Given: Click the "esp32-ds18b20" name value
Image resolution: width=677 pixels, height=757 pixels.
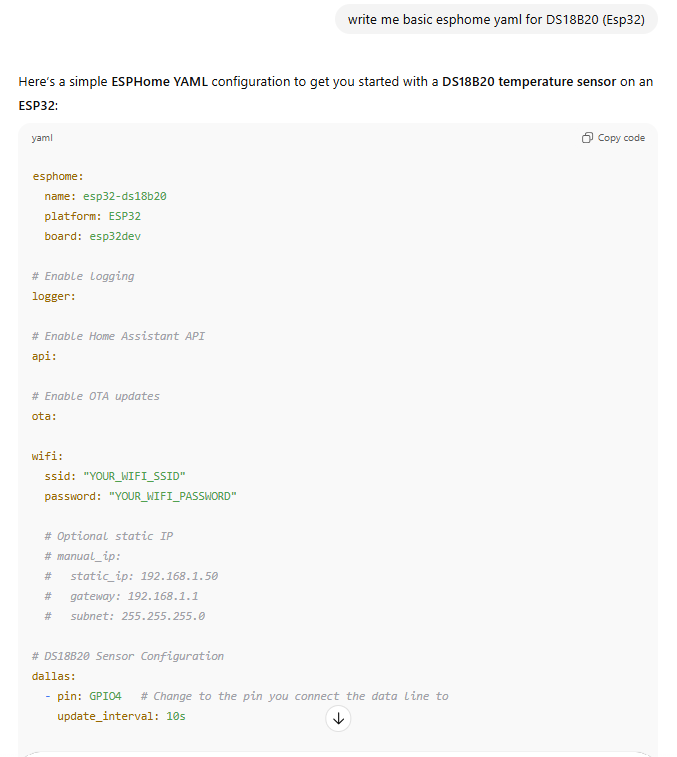Looking at the screenshot, I should [125, 196].
